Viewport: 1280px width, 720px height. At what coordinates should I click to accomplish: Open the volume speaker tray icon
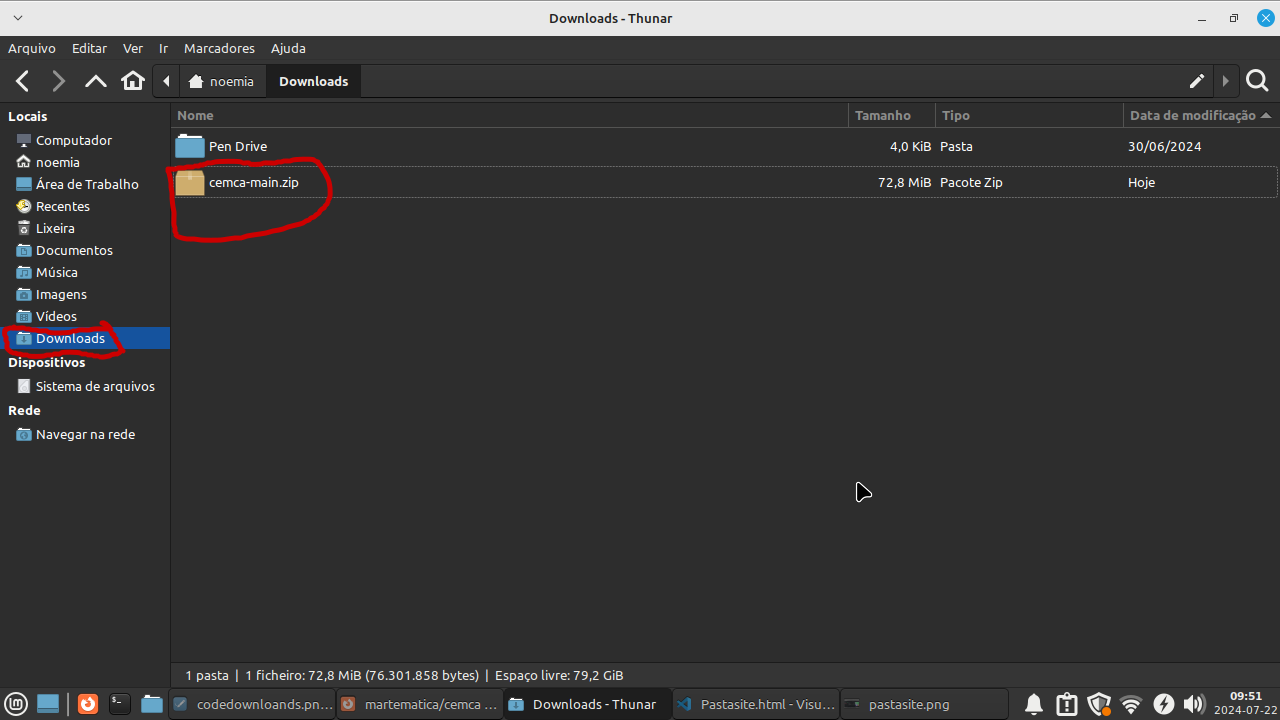tap(1193, 704)
